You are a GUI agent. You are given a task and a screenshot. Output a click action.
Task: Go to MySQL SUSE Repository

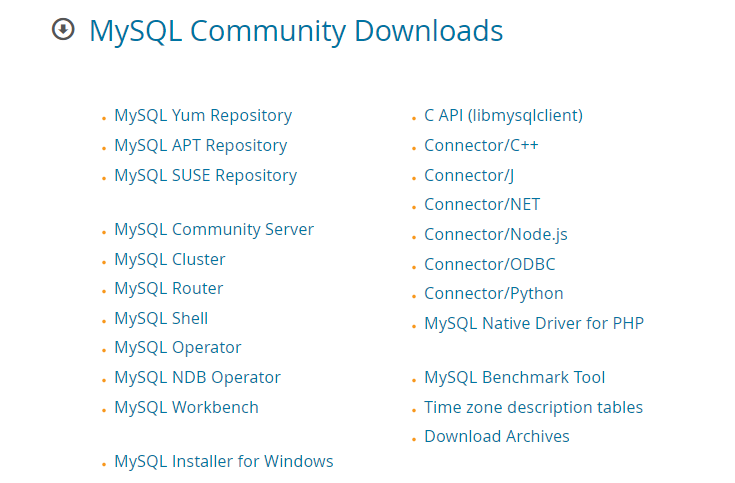206,175
